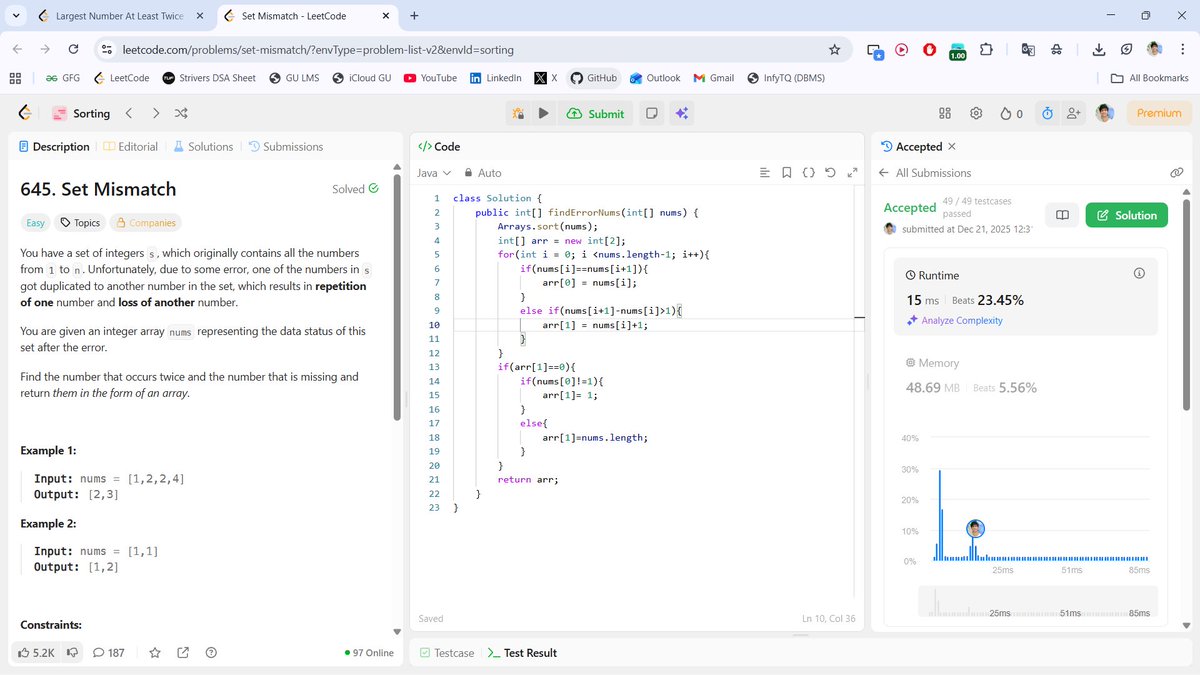Open the help question mark icon

pos(211,652)
